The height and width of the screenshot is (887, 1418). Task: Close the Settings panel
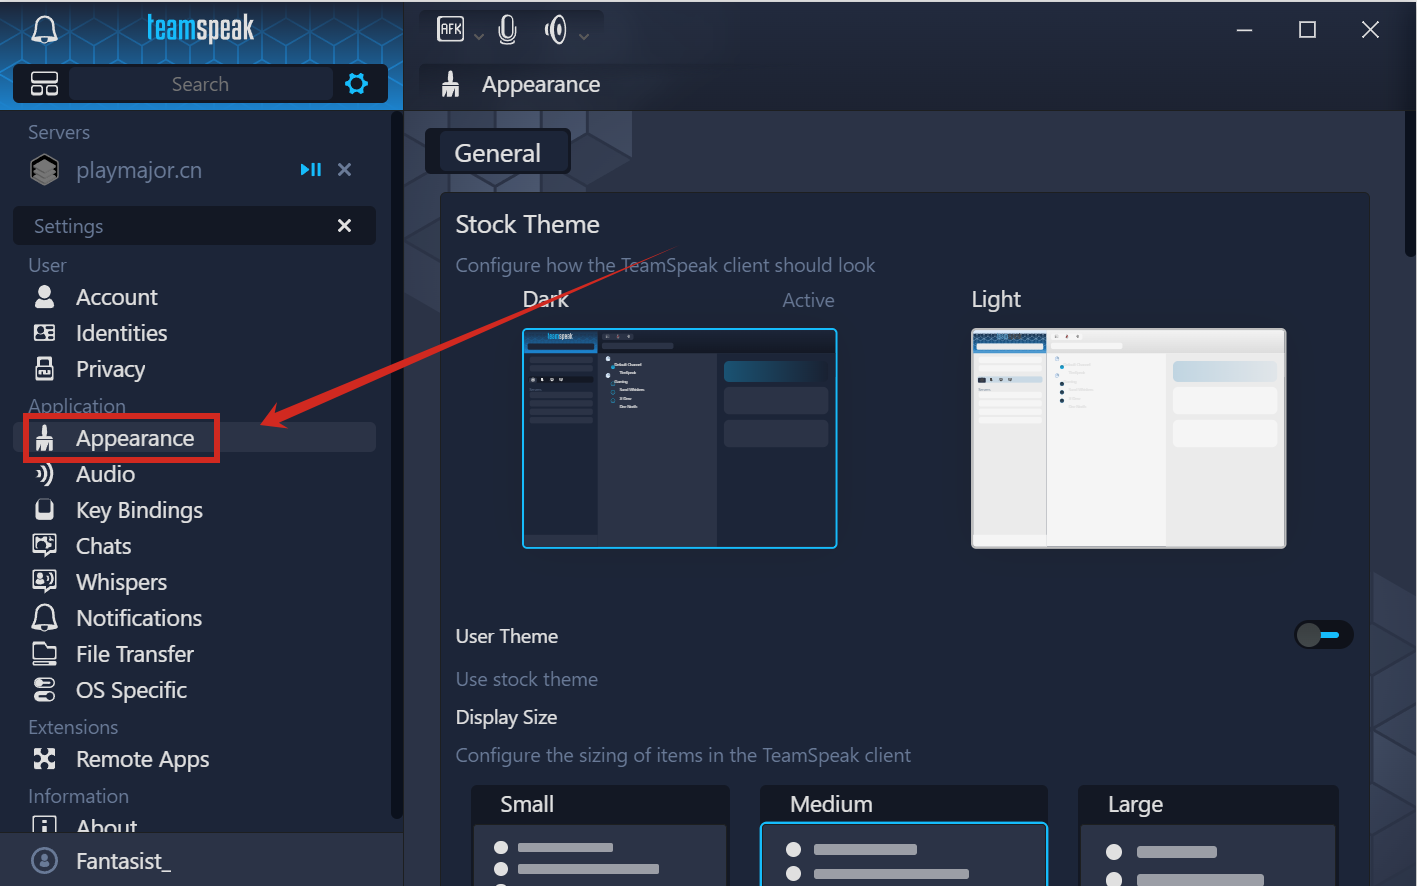point(344,226)
